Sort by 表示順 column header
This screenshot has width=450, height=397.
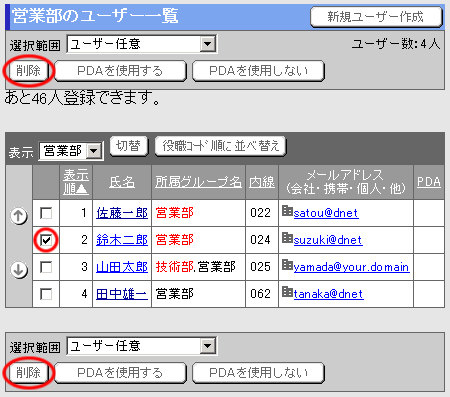click(76, 182)
